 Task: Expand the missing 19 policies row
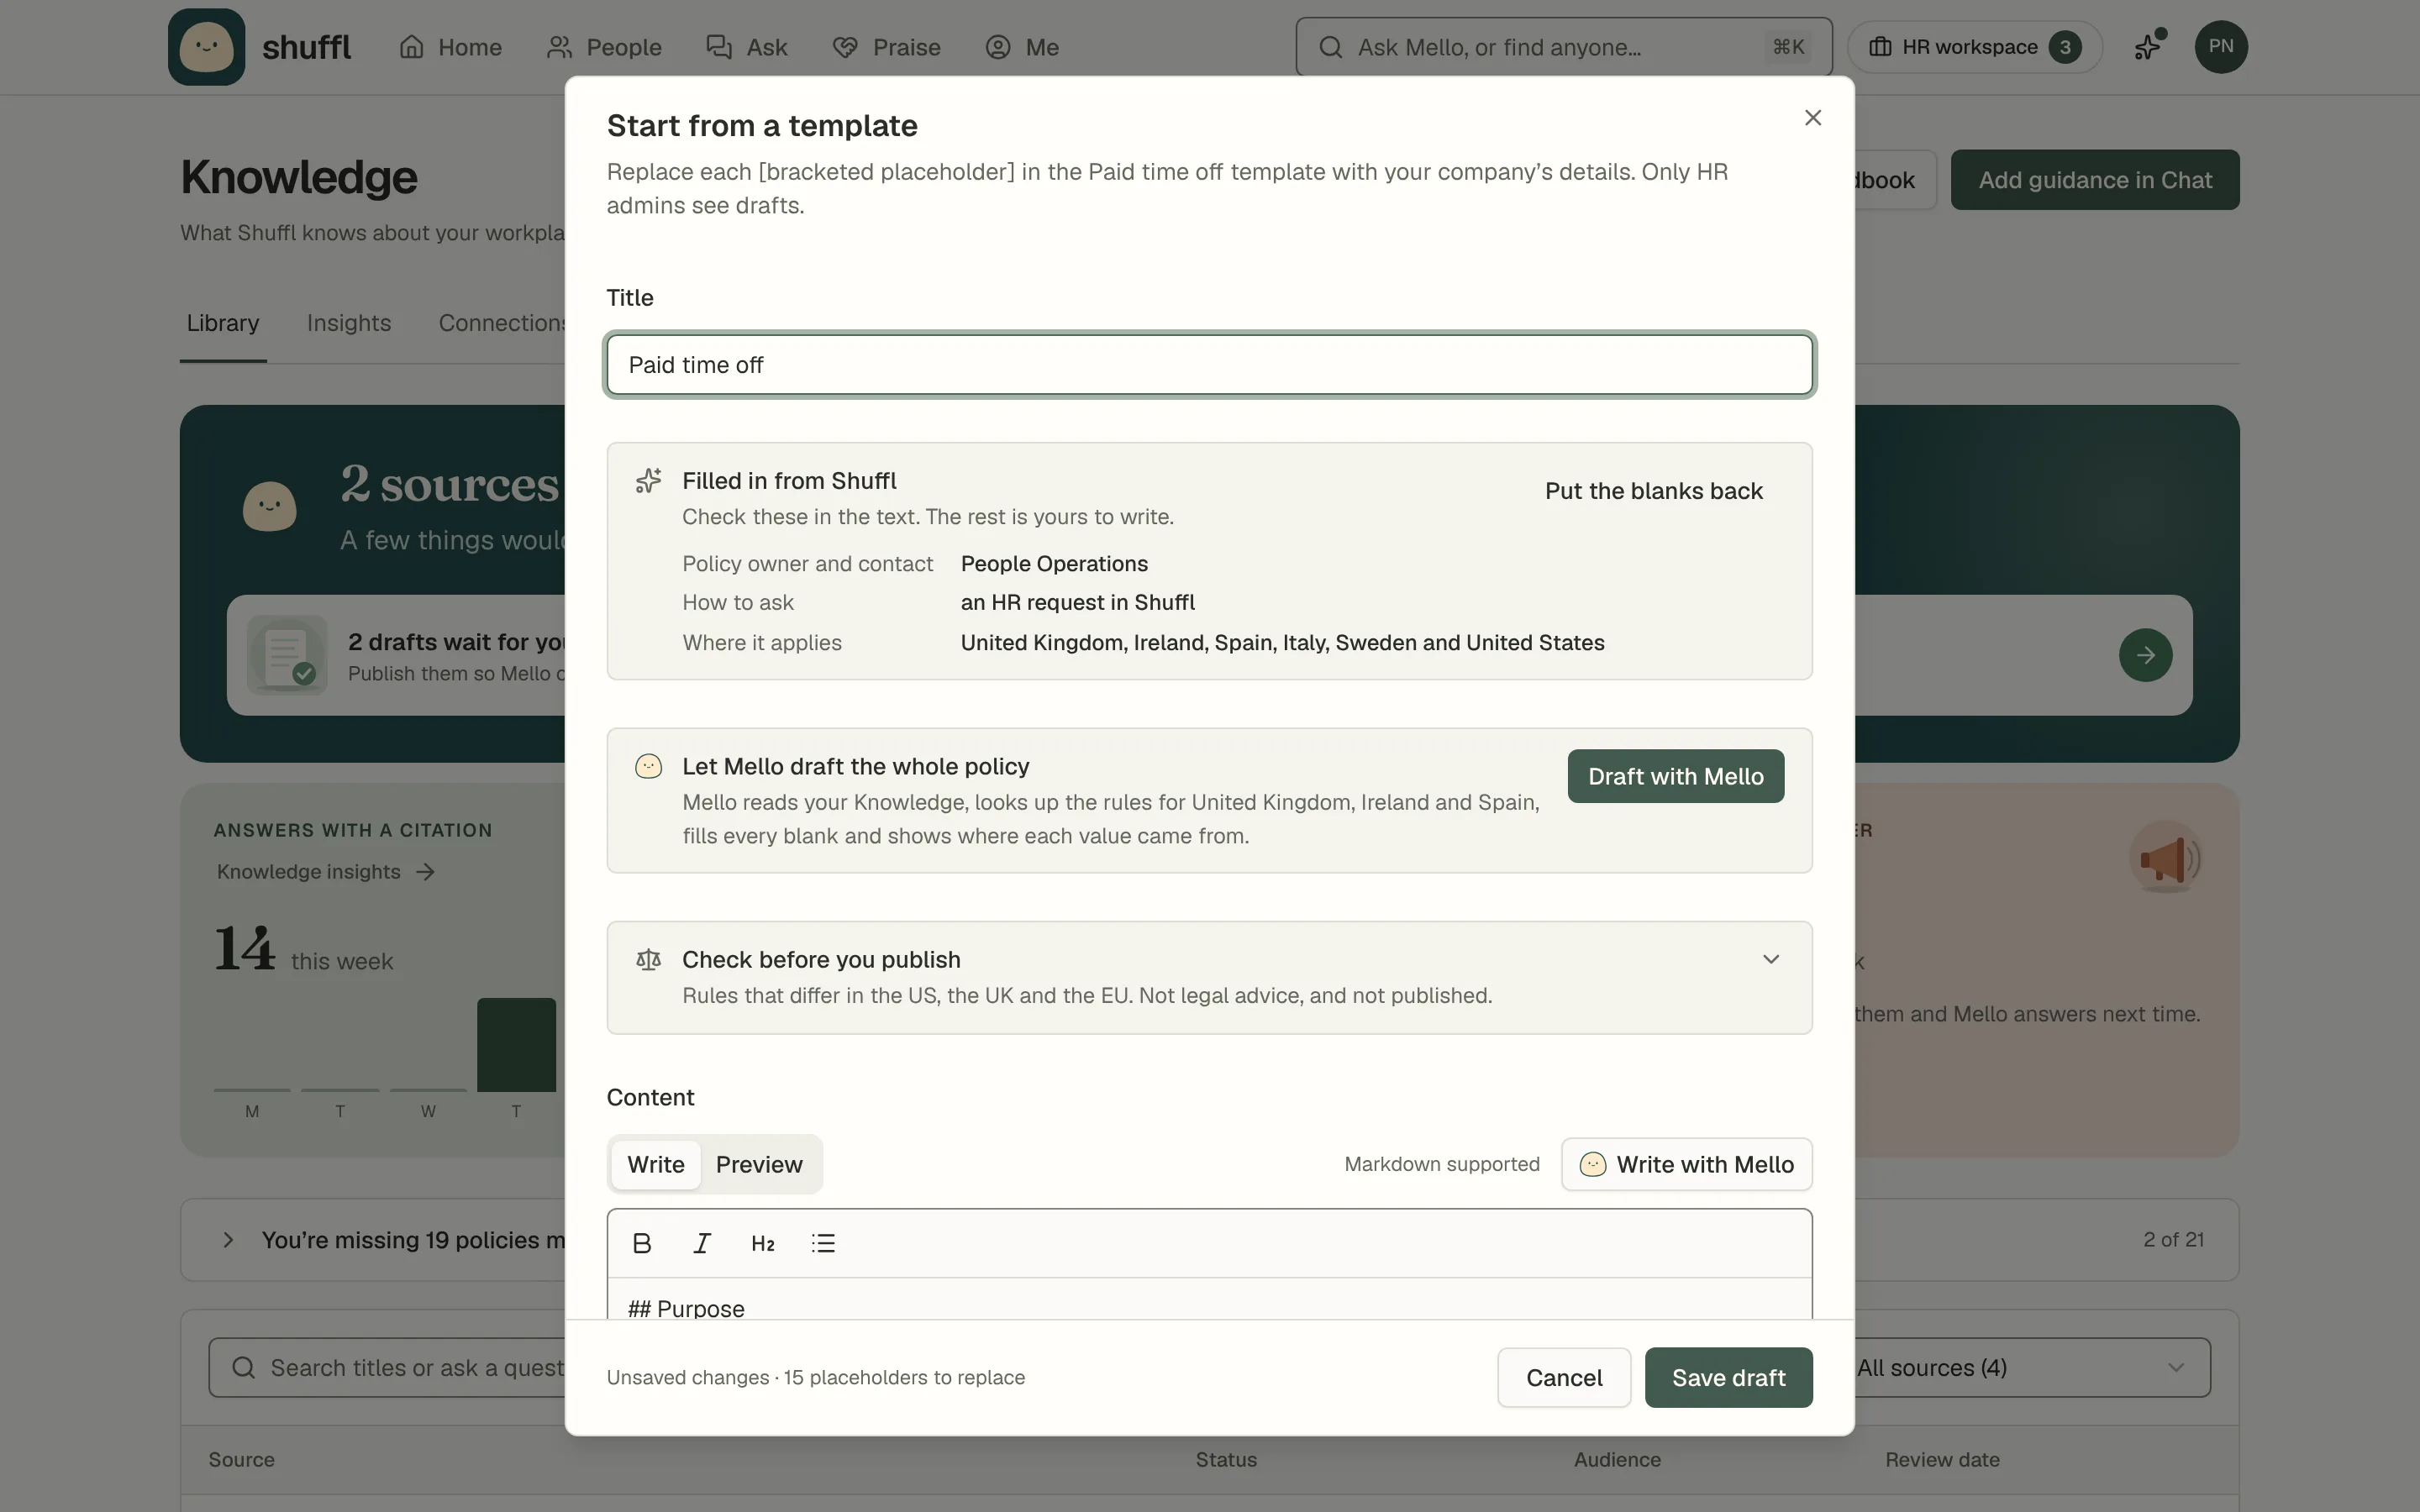click(228, 1240)
